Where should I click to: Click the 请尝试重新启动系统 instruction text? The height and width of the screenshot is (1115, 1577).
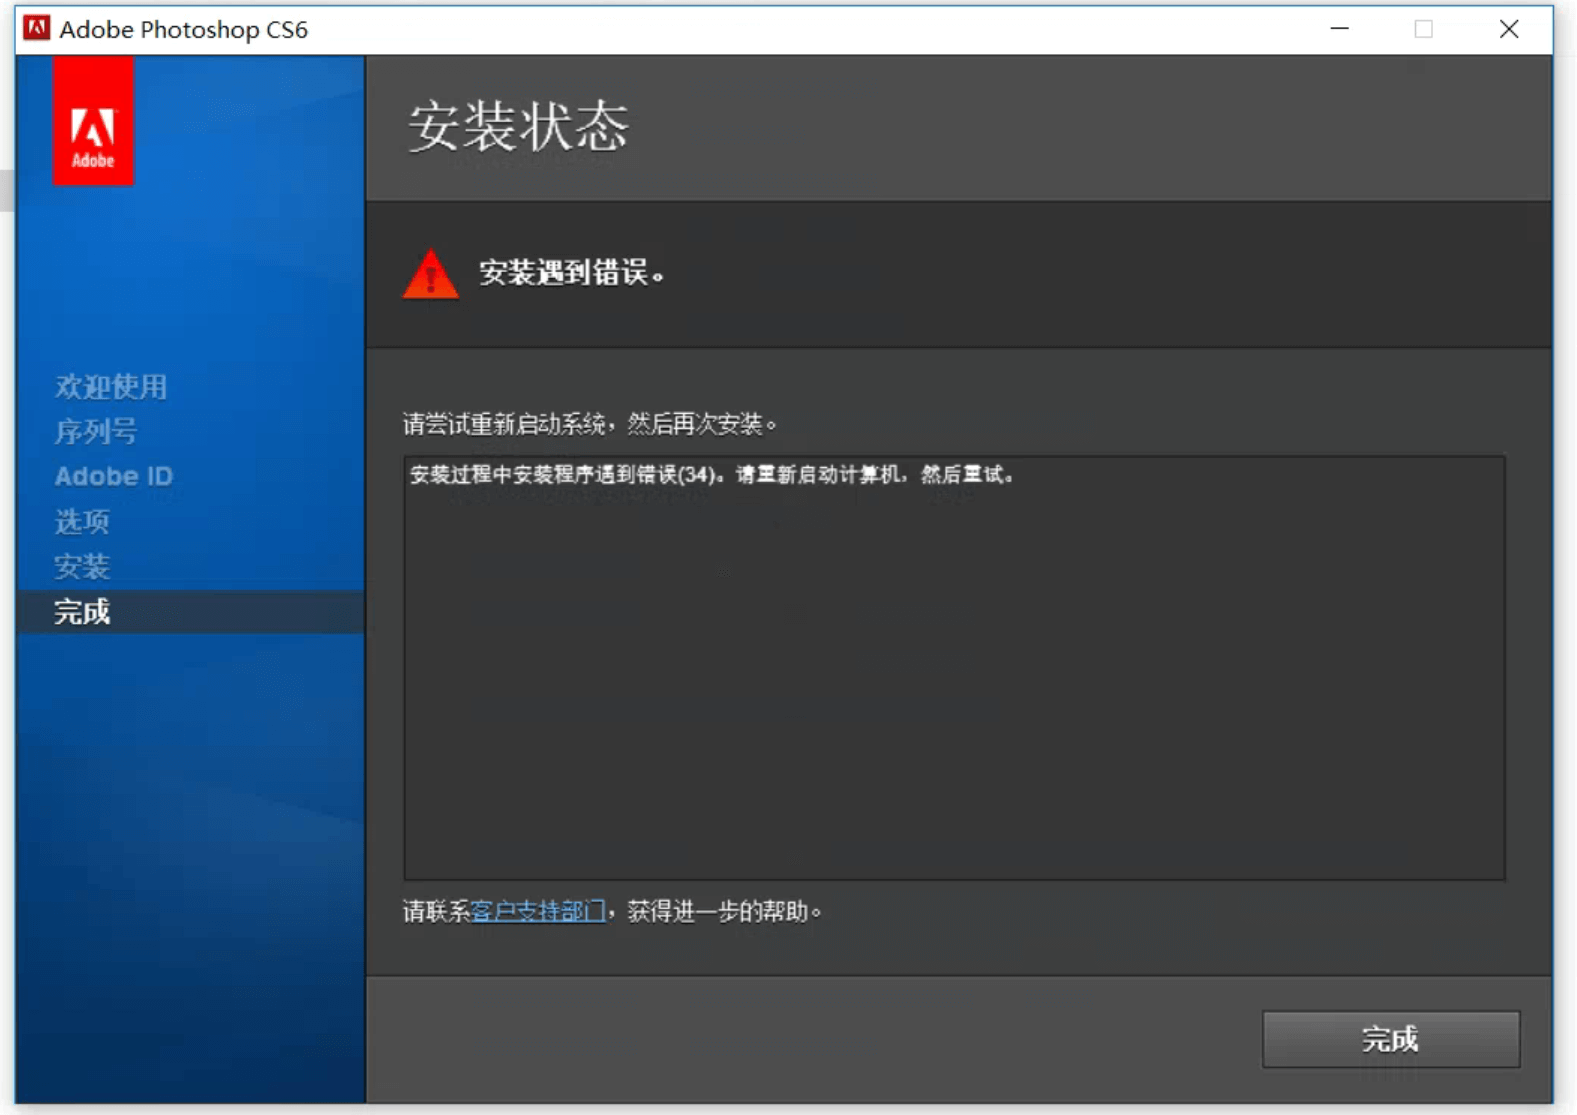pyautogui.click(x=590, y=424)
